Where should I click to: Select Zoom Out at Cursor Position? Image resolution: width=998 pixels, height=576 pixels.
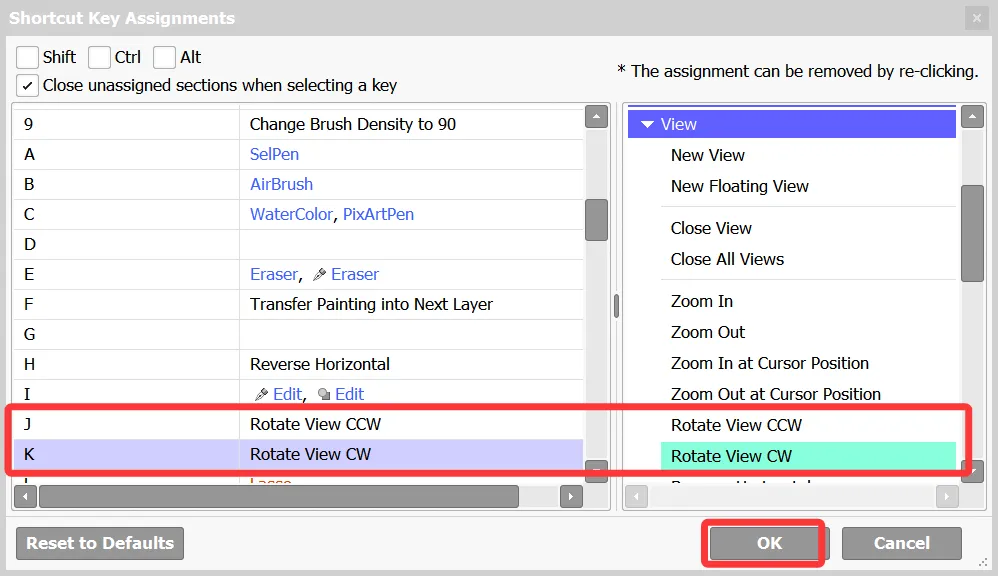click(x=775, y=395)
